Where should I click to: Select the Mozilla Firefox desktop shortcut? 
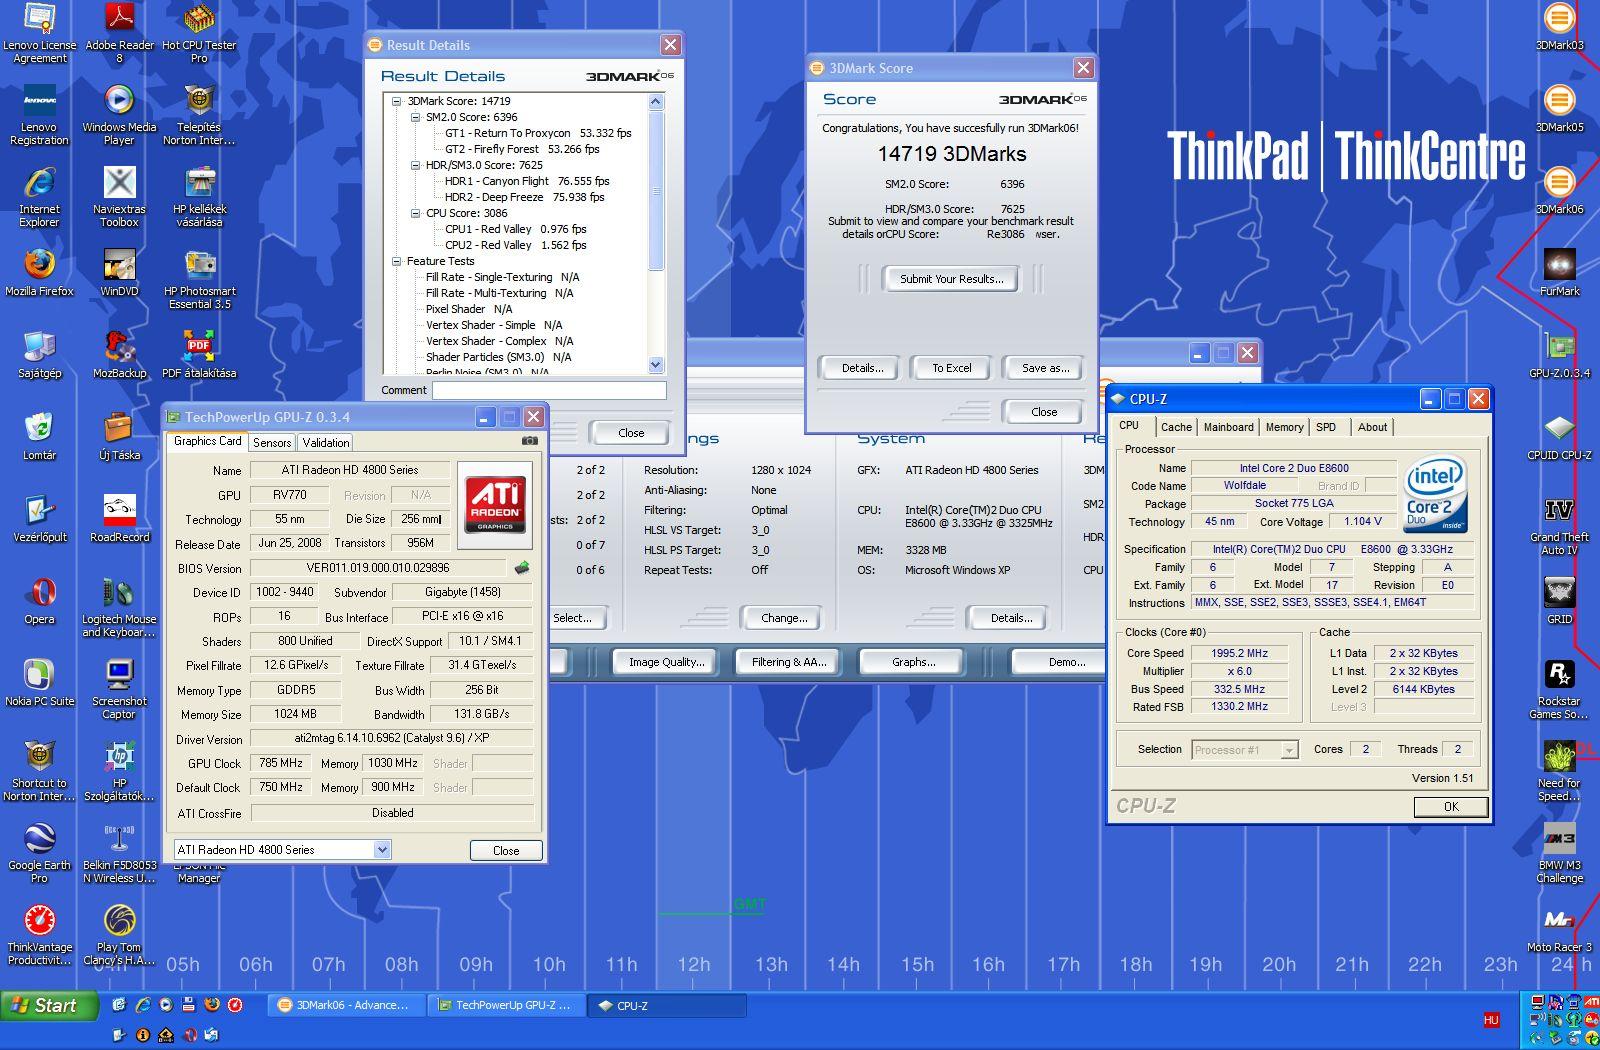click(39, 273)
